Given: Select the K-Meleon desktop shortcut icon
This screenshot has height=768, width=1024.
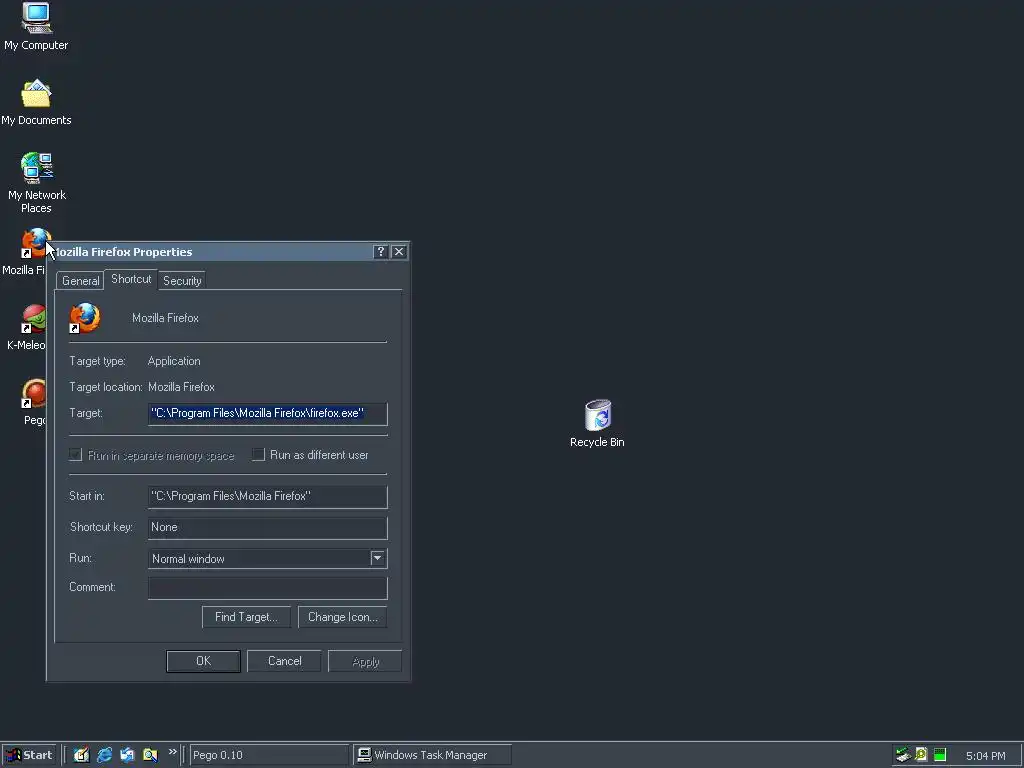Looking at the screenshot, I should point(33,319).
